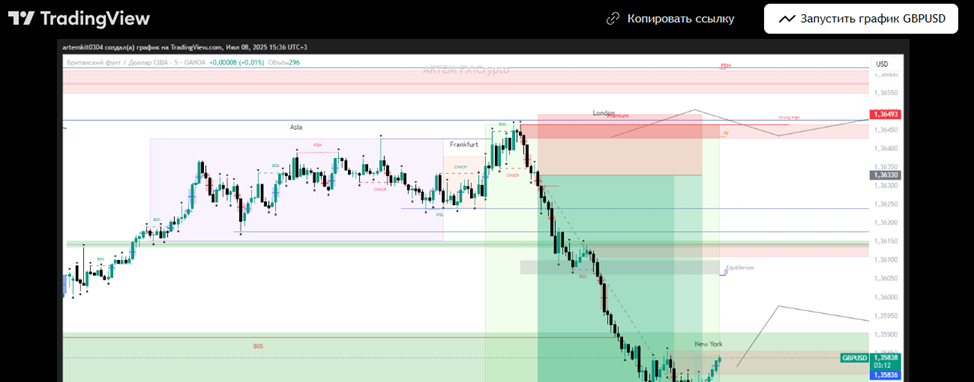Click the 1,36250 axis price

(x=886, y=204)
